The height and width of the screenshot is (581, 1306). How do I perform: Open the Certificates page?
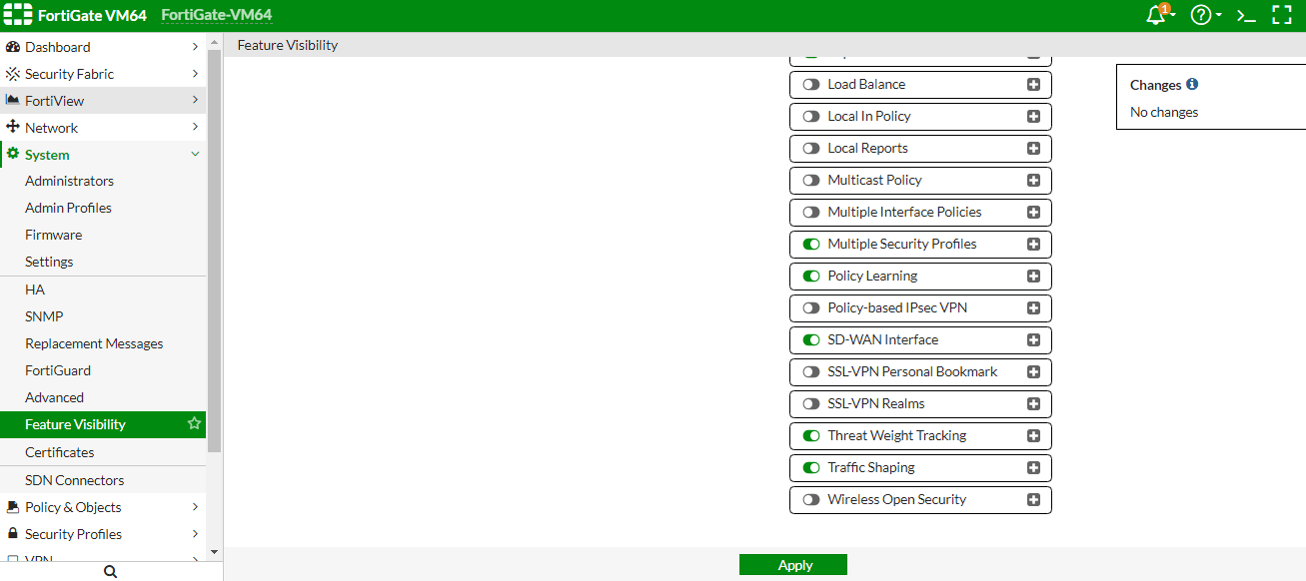[x=60, y=452]
